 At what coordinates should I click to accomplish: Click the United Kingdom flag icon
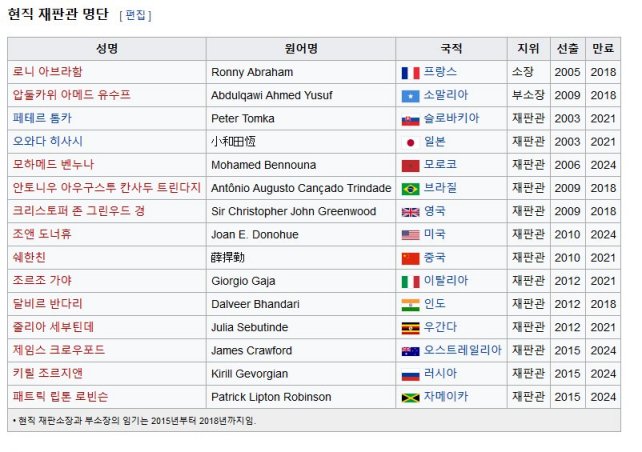(x=410, y=212)
